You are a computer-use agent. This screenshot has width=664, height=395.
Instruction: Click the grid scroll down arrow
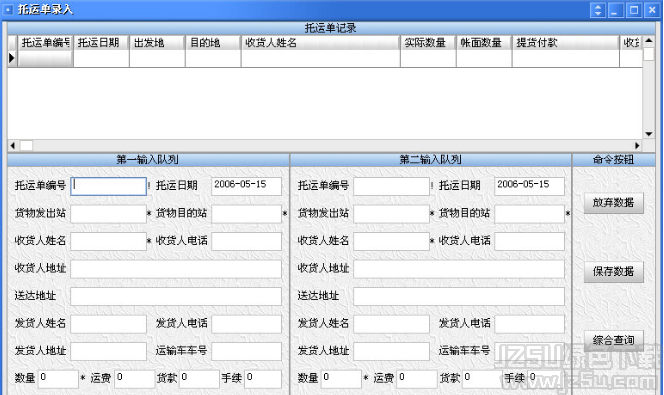tap(648, 134)
